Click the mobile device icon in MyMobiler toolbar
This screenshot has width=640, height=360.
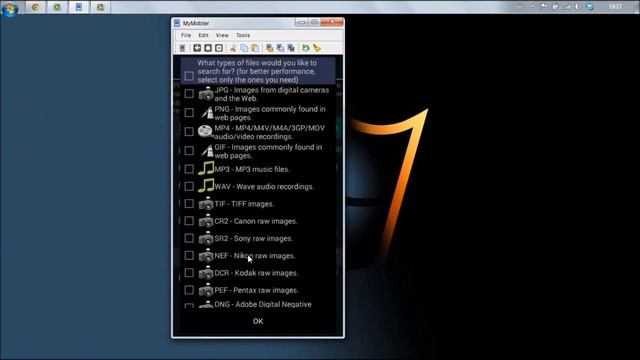(182, 48)
